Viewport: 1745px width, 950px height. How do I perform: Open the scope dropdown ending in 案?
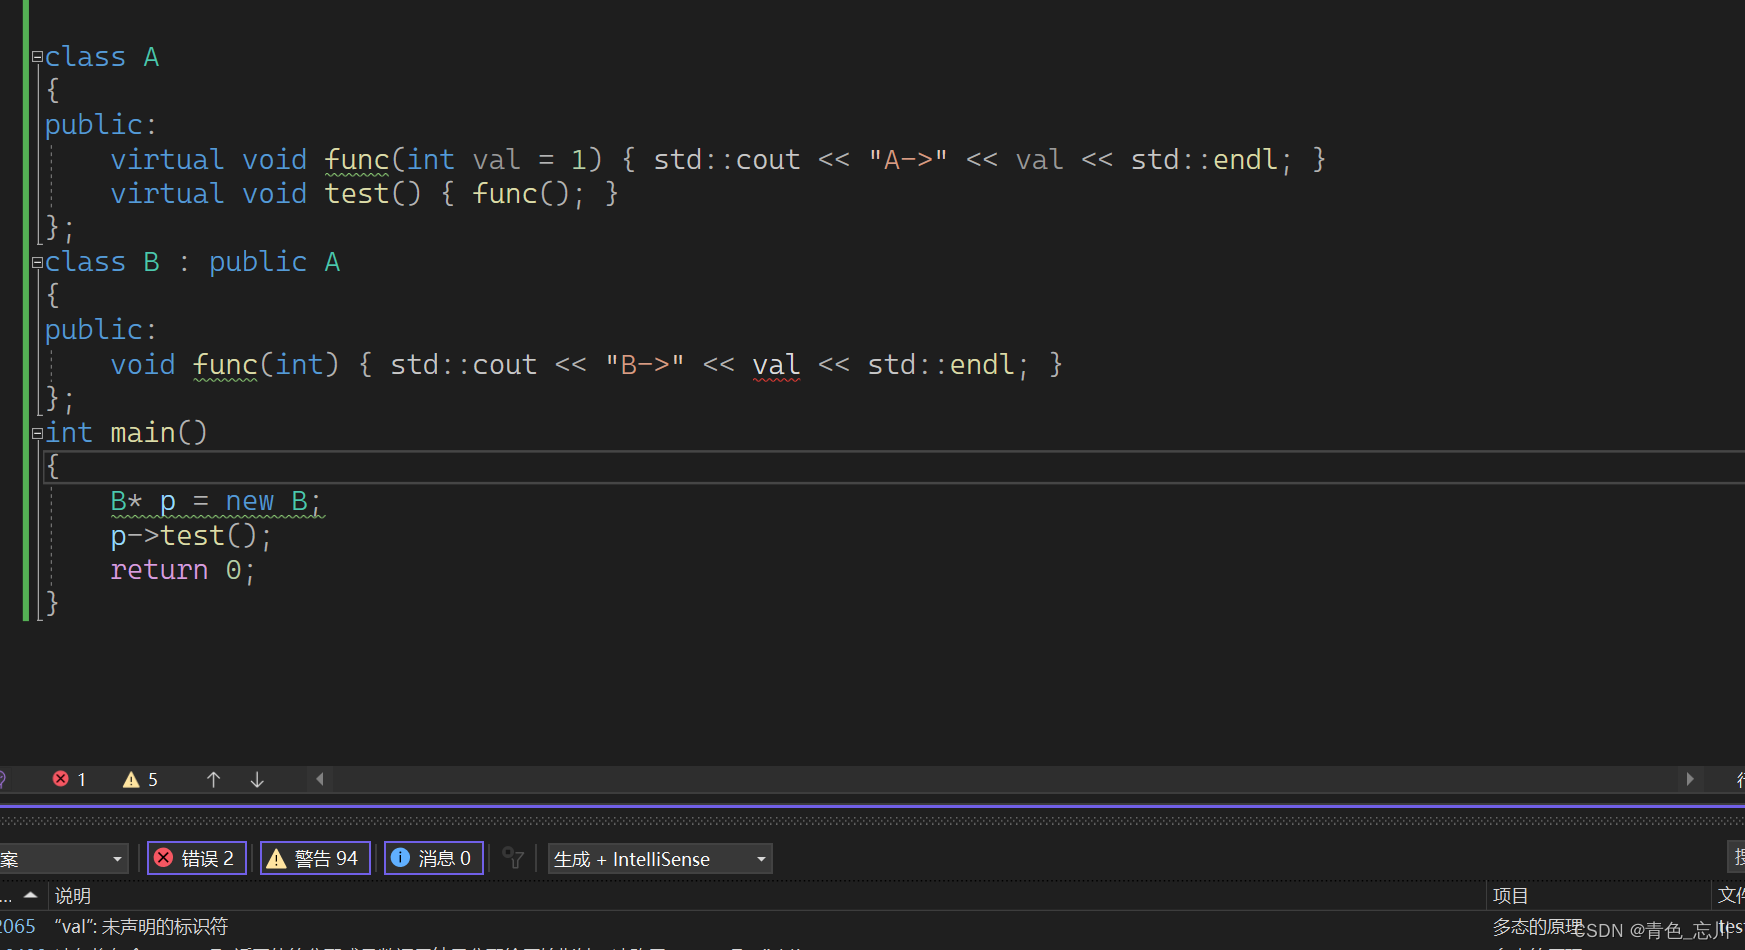pyautogui.click(x=63, y=859)
